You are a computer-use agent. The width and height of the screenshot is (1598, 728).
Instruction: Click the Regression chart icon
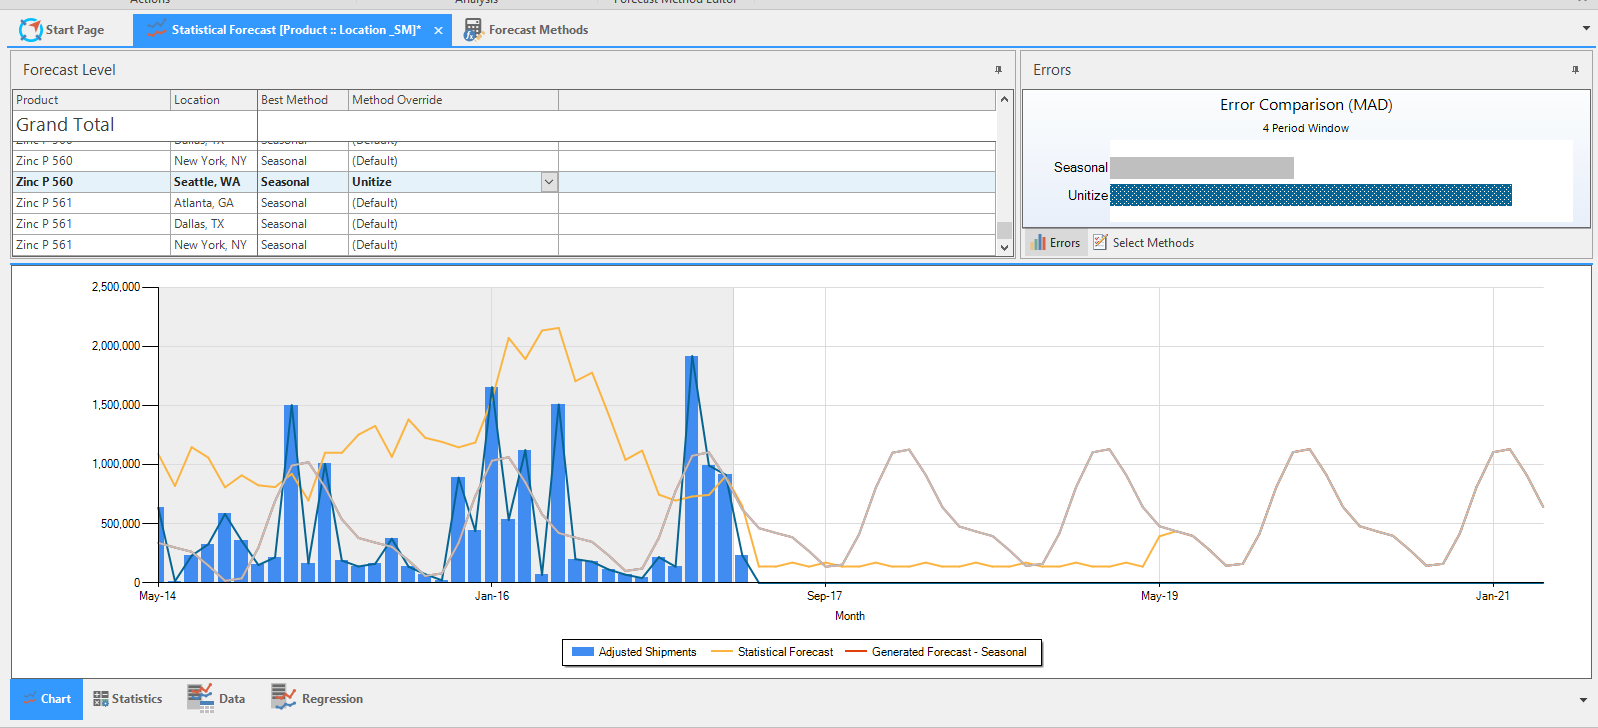(x=284, y=697)
